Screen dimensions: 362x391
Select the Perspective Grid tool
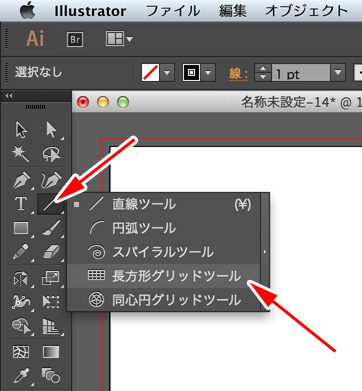[x=51, y=326]
